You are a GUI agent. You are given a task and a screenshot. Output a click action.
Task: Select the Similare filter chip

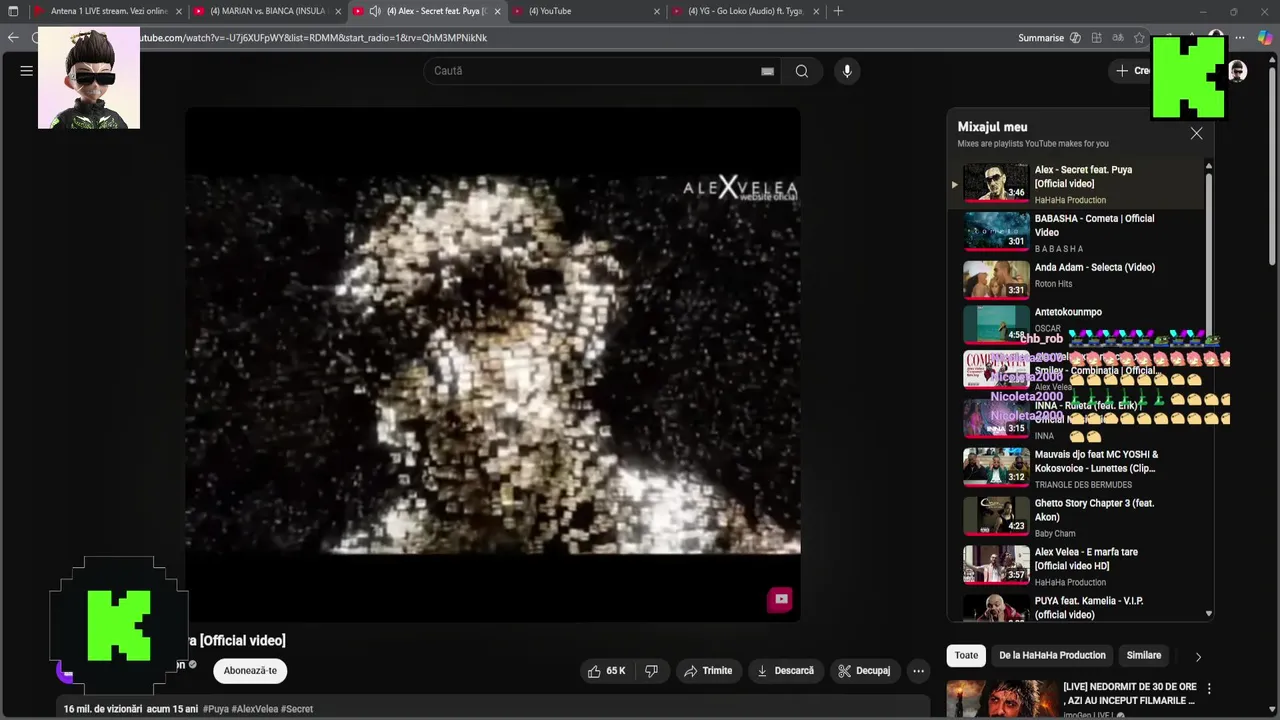1144,656
